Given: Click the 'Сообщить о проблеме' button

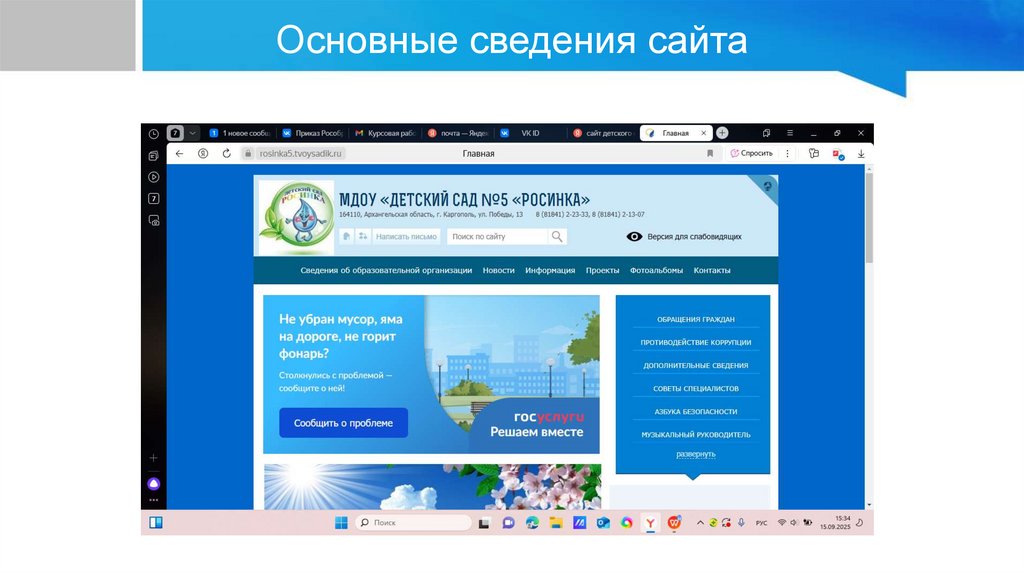Looking at the screenshot, I should tap(344, 423).
